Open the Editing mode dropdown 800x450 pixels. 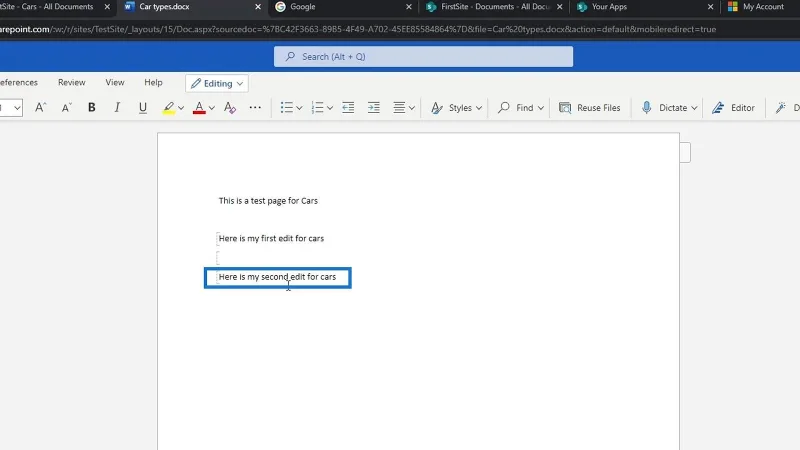(x=217, y=84)
